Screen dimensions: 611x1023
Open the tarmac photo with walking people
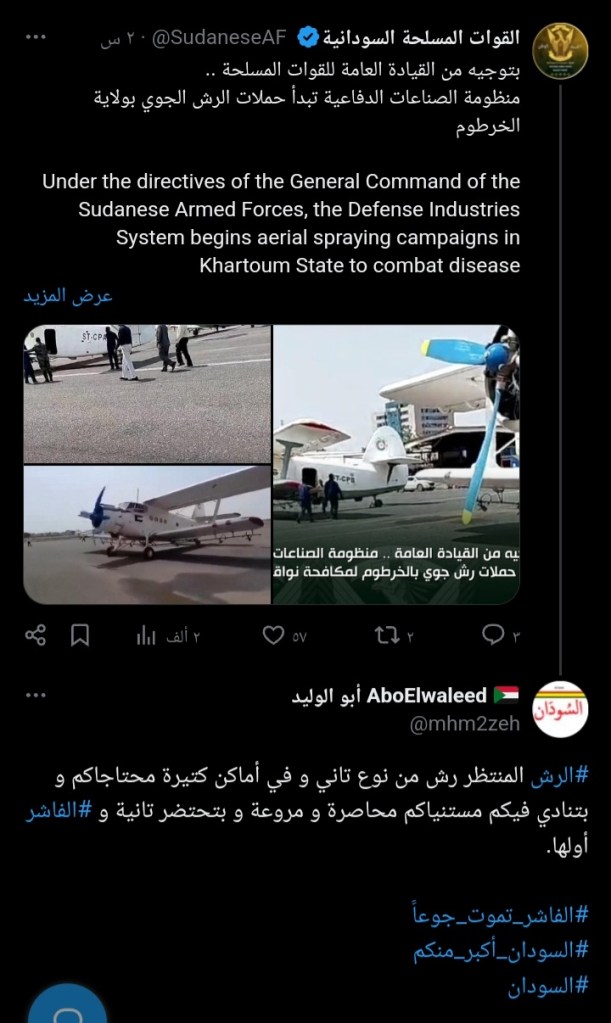[147, 394]
